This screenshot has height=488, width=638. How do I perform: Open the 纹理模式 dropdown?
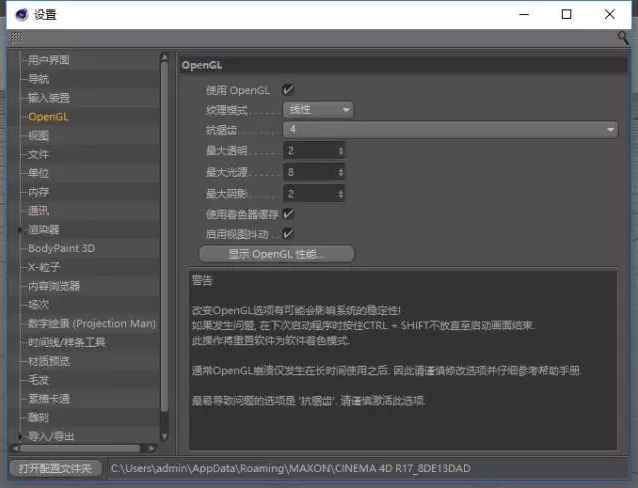tap(318, 109)
